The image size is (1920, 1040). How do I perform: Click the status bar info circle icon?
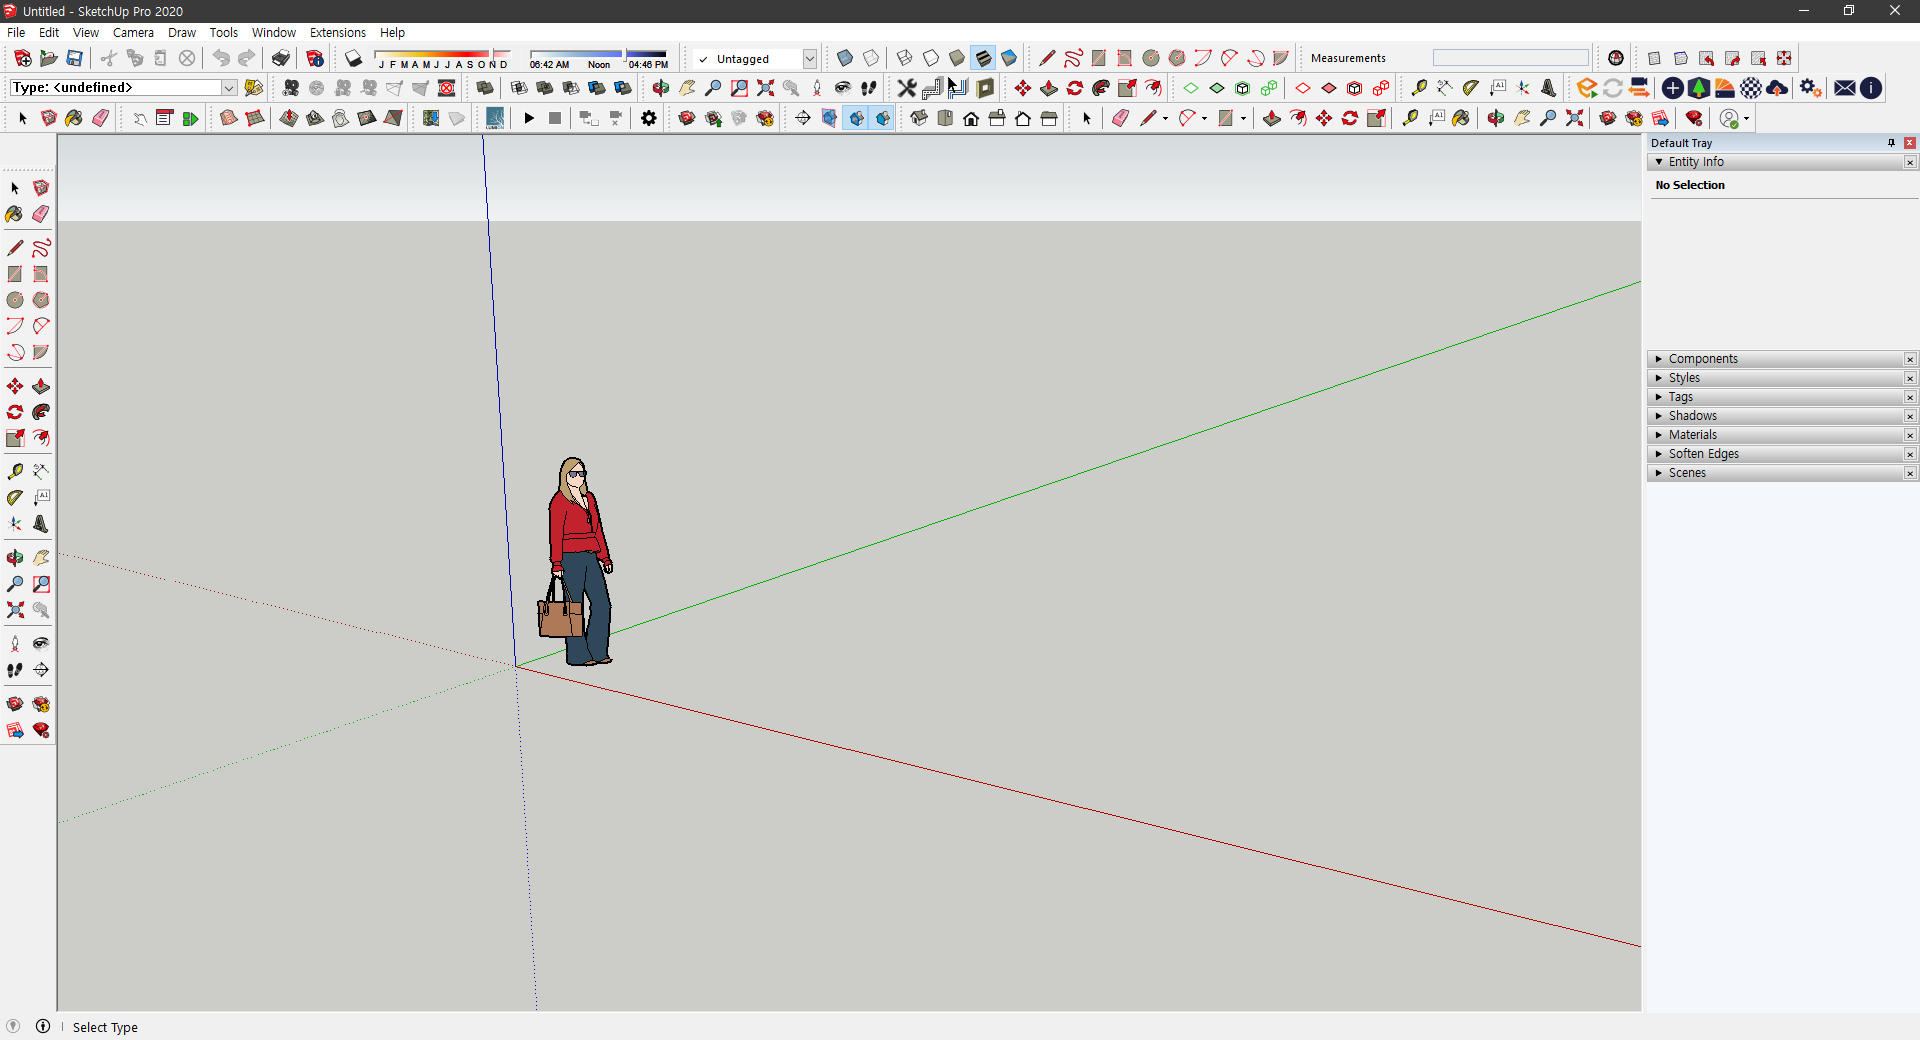pyautogui.click(x=43, y=1026)
